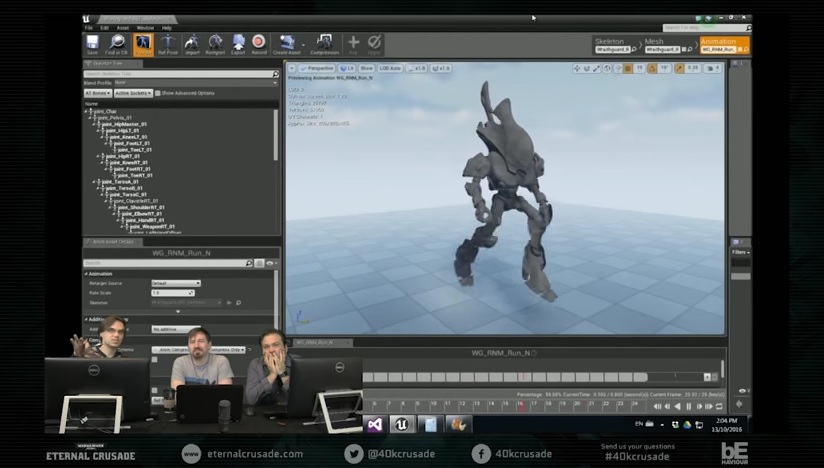Toggle scale snapping in the viewport
This screenshot has height=468, width=824.
coord(679,68)
